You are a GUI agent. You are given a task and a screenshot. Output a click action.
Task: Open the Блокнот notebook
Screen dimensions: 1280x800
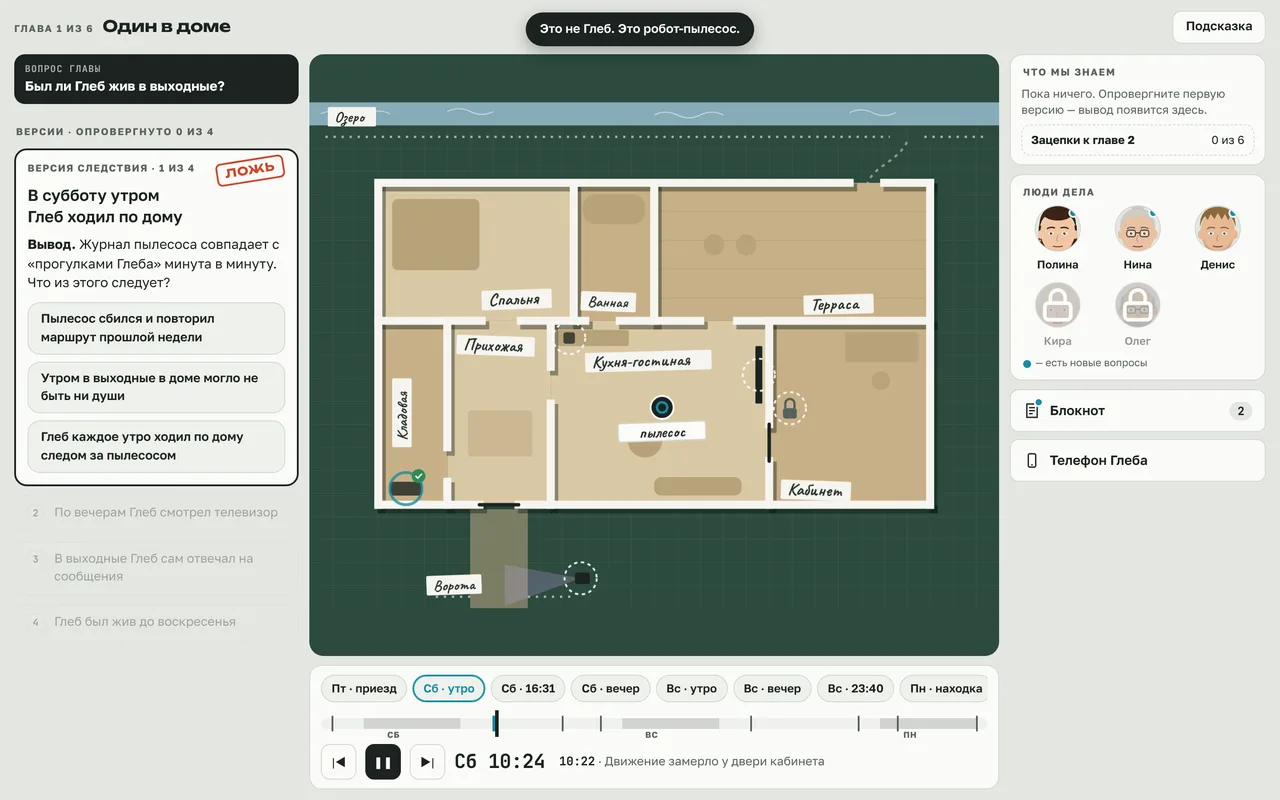(x=1137, y=411)
